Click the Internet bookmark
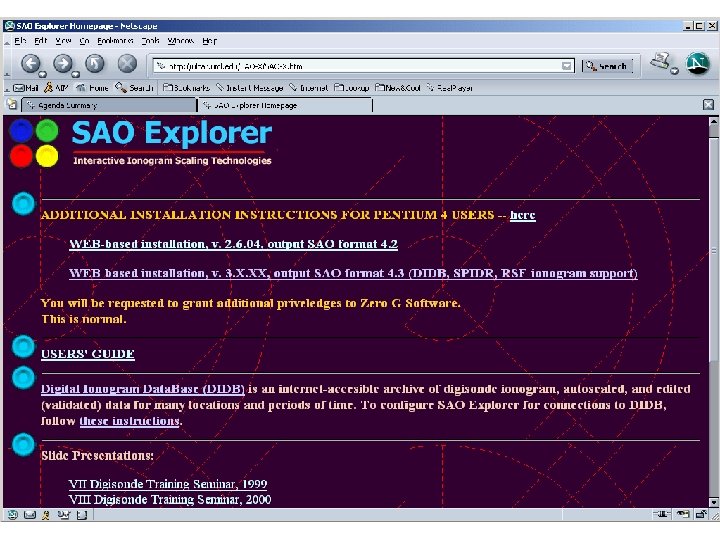This screenshot has width=720, height=540. coord(308,87)
